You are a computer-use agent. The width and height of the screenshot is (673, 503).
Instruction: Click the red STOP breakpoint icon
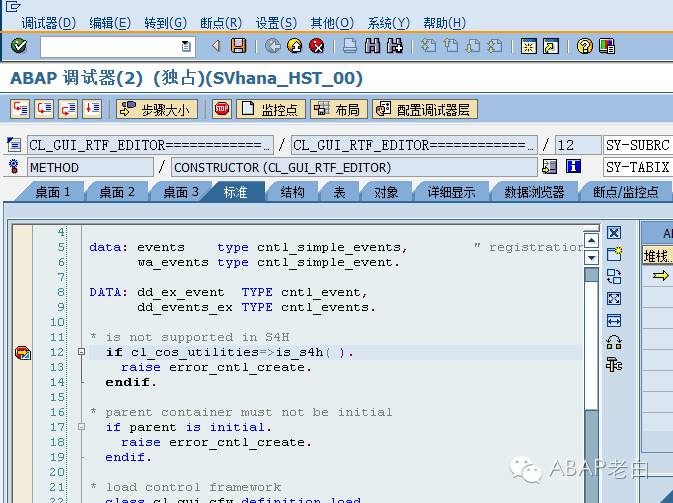[222, 109]
